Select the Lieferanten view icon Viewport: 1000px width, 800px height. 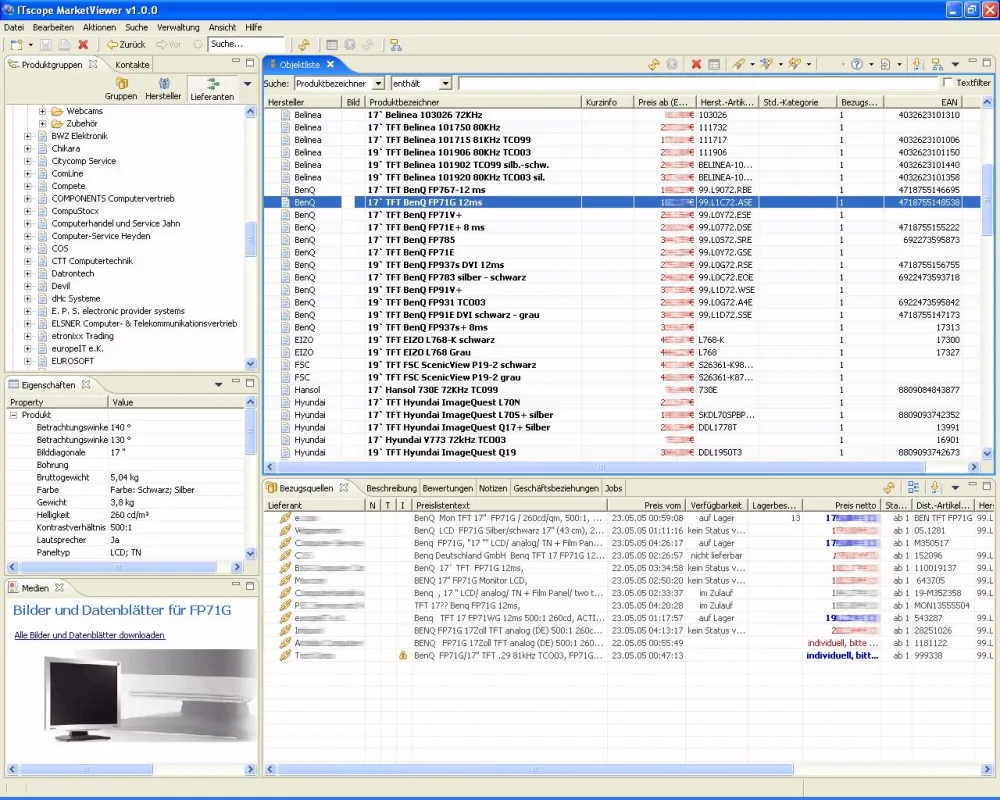tap(212, 89)
